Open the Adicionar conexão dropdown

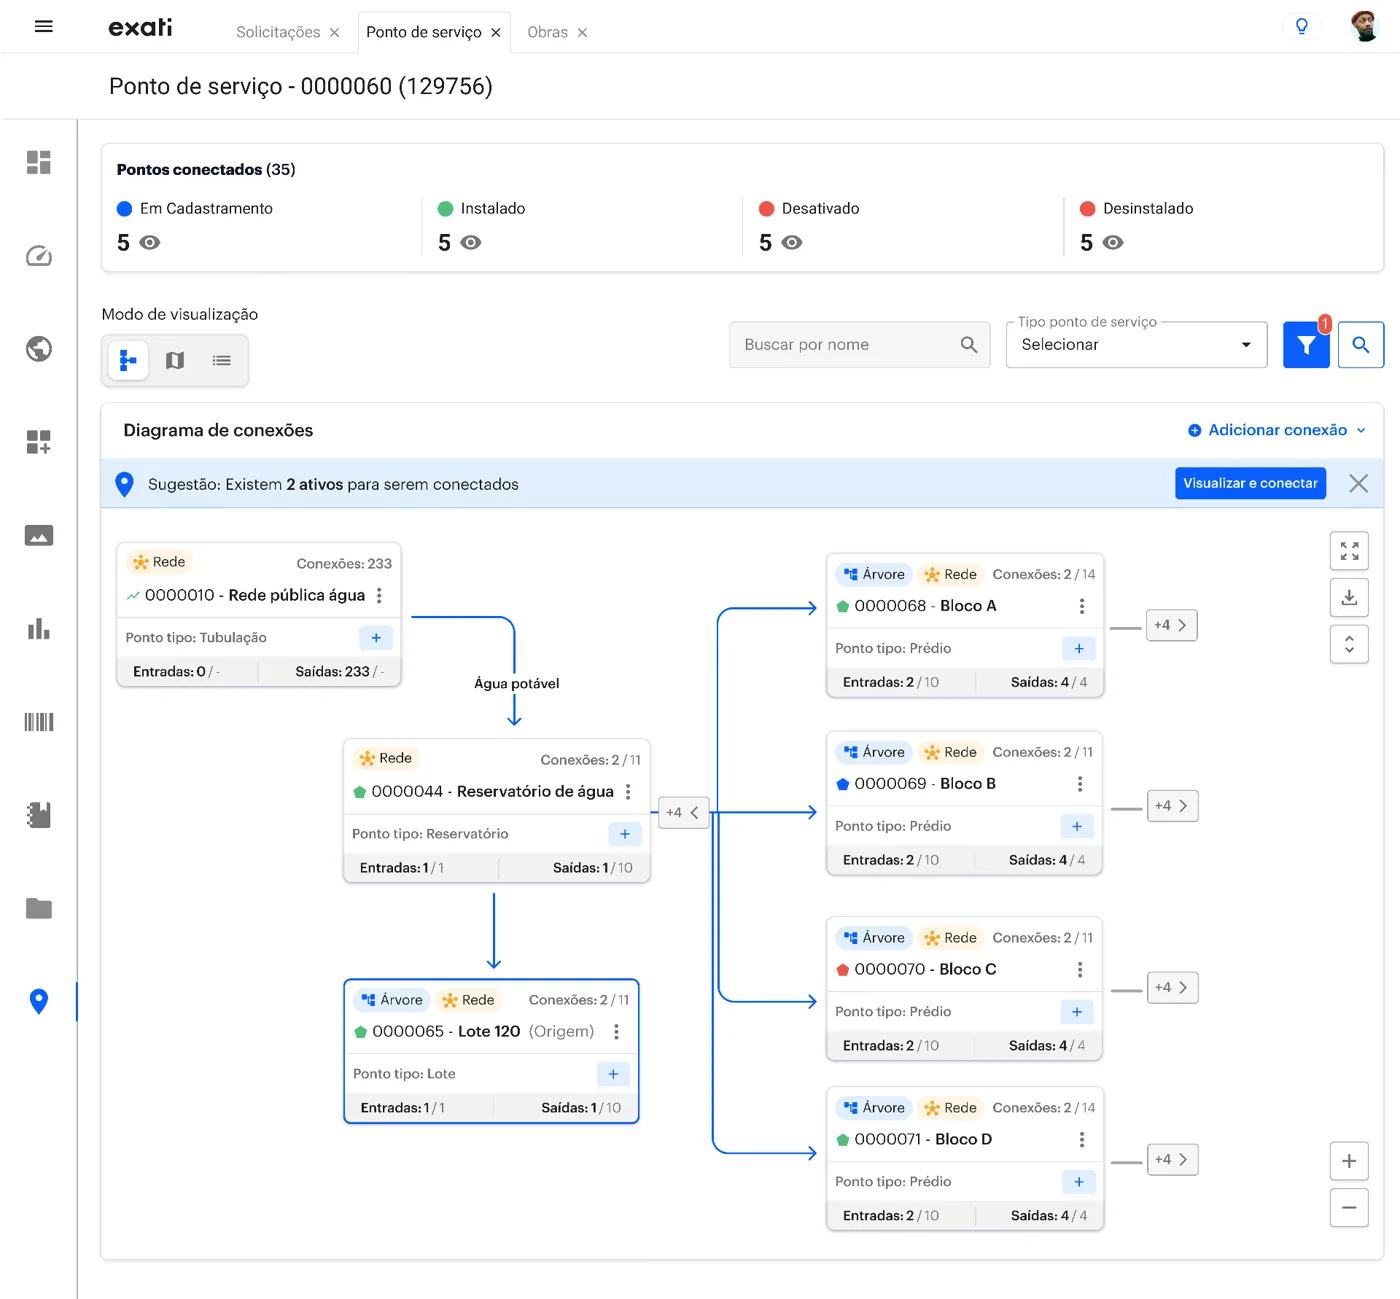point(1277,430)
